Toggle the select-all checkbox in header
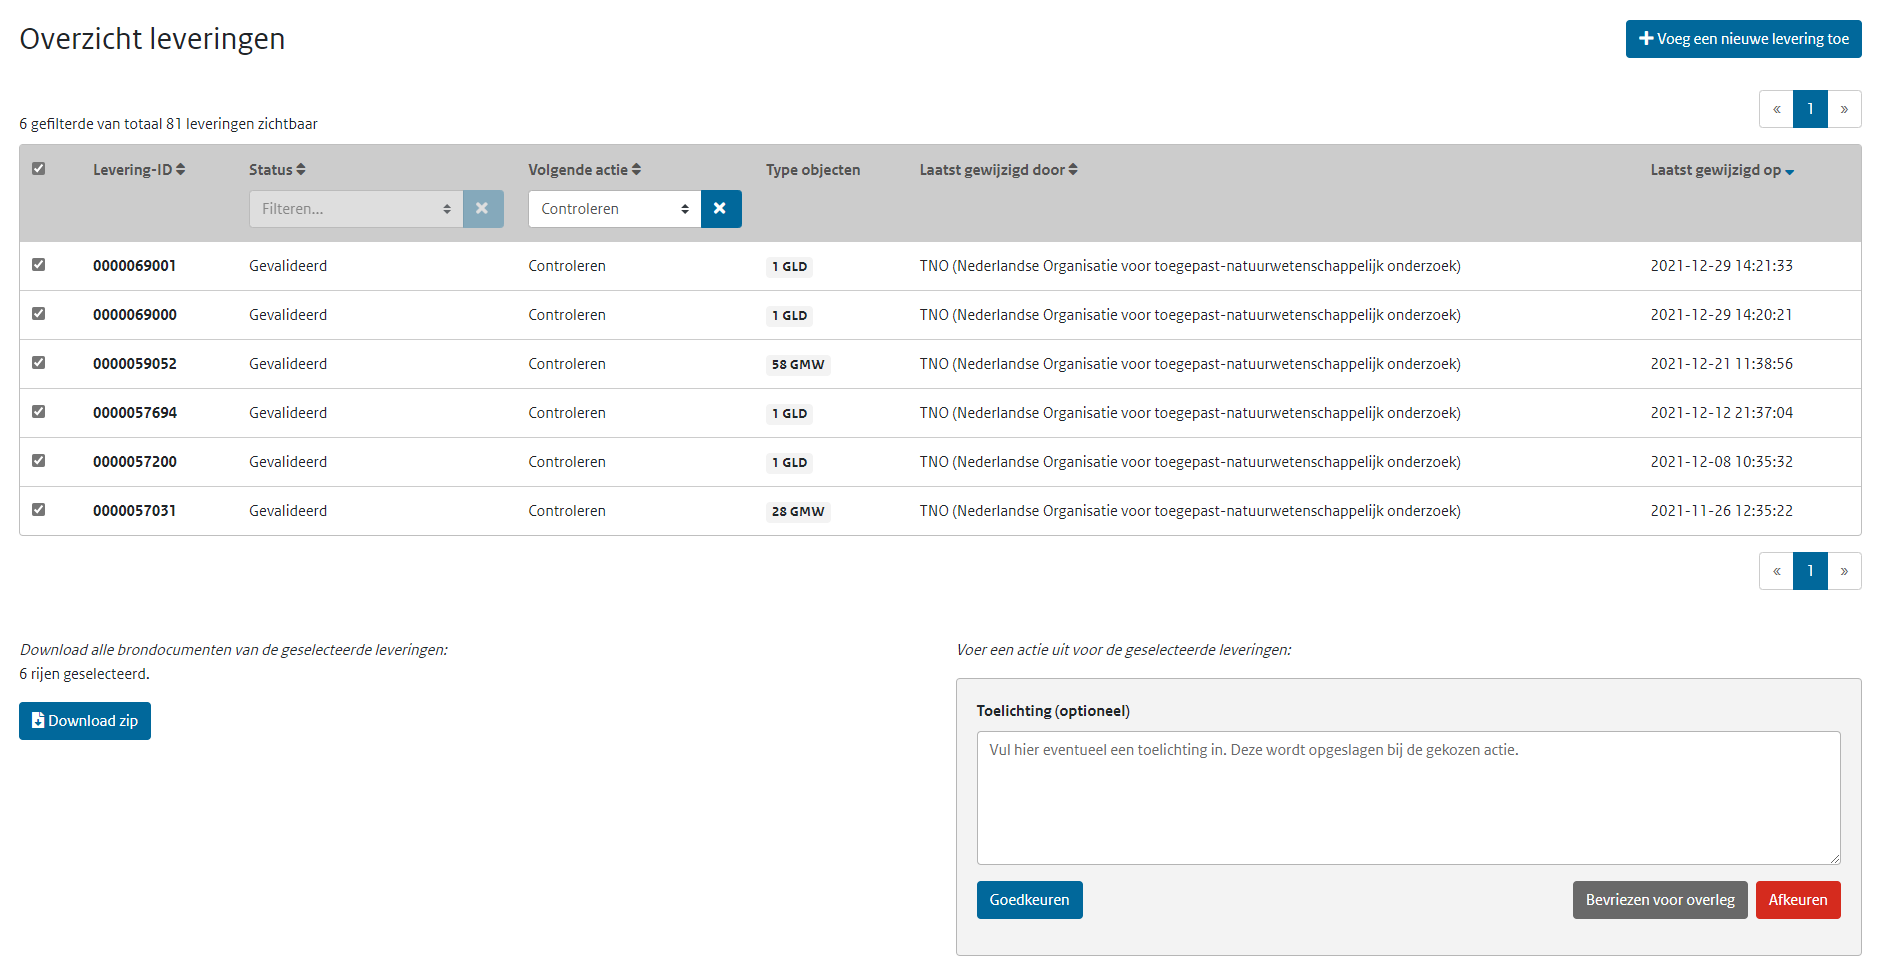This screenshot has width=1886, height=975. pos(39,169)
